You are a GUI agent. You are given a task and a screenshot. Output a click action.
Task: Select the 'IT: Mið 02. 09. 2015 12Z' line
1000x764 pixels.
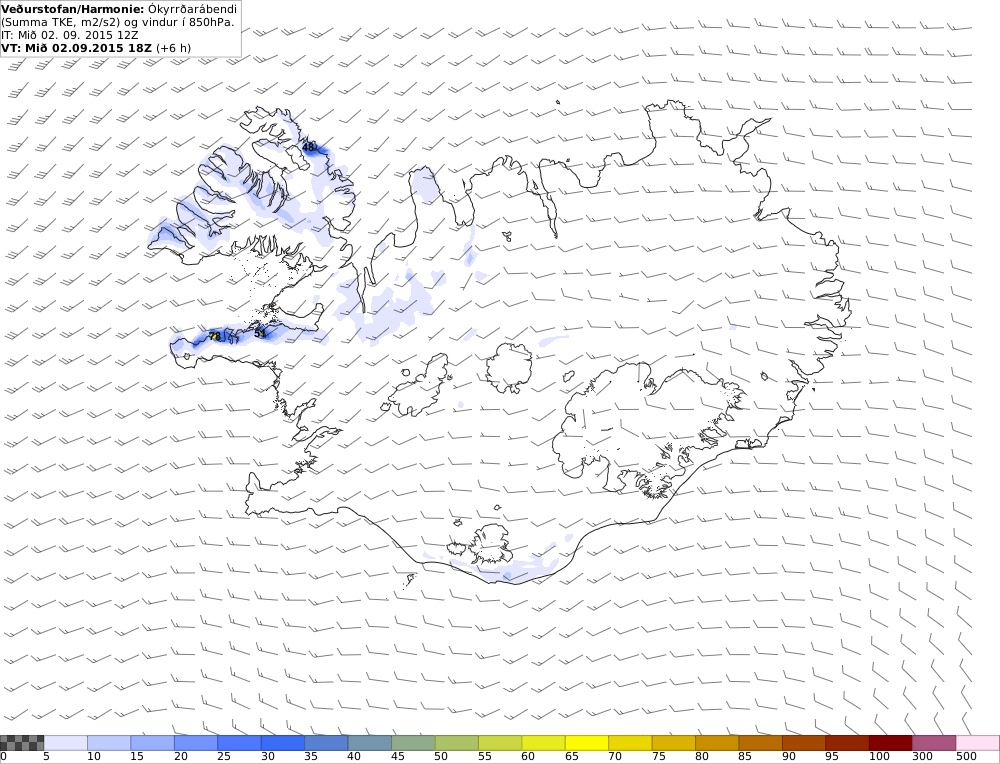70,35
